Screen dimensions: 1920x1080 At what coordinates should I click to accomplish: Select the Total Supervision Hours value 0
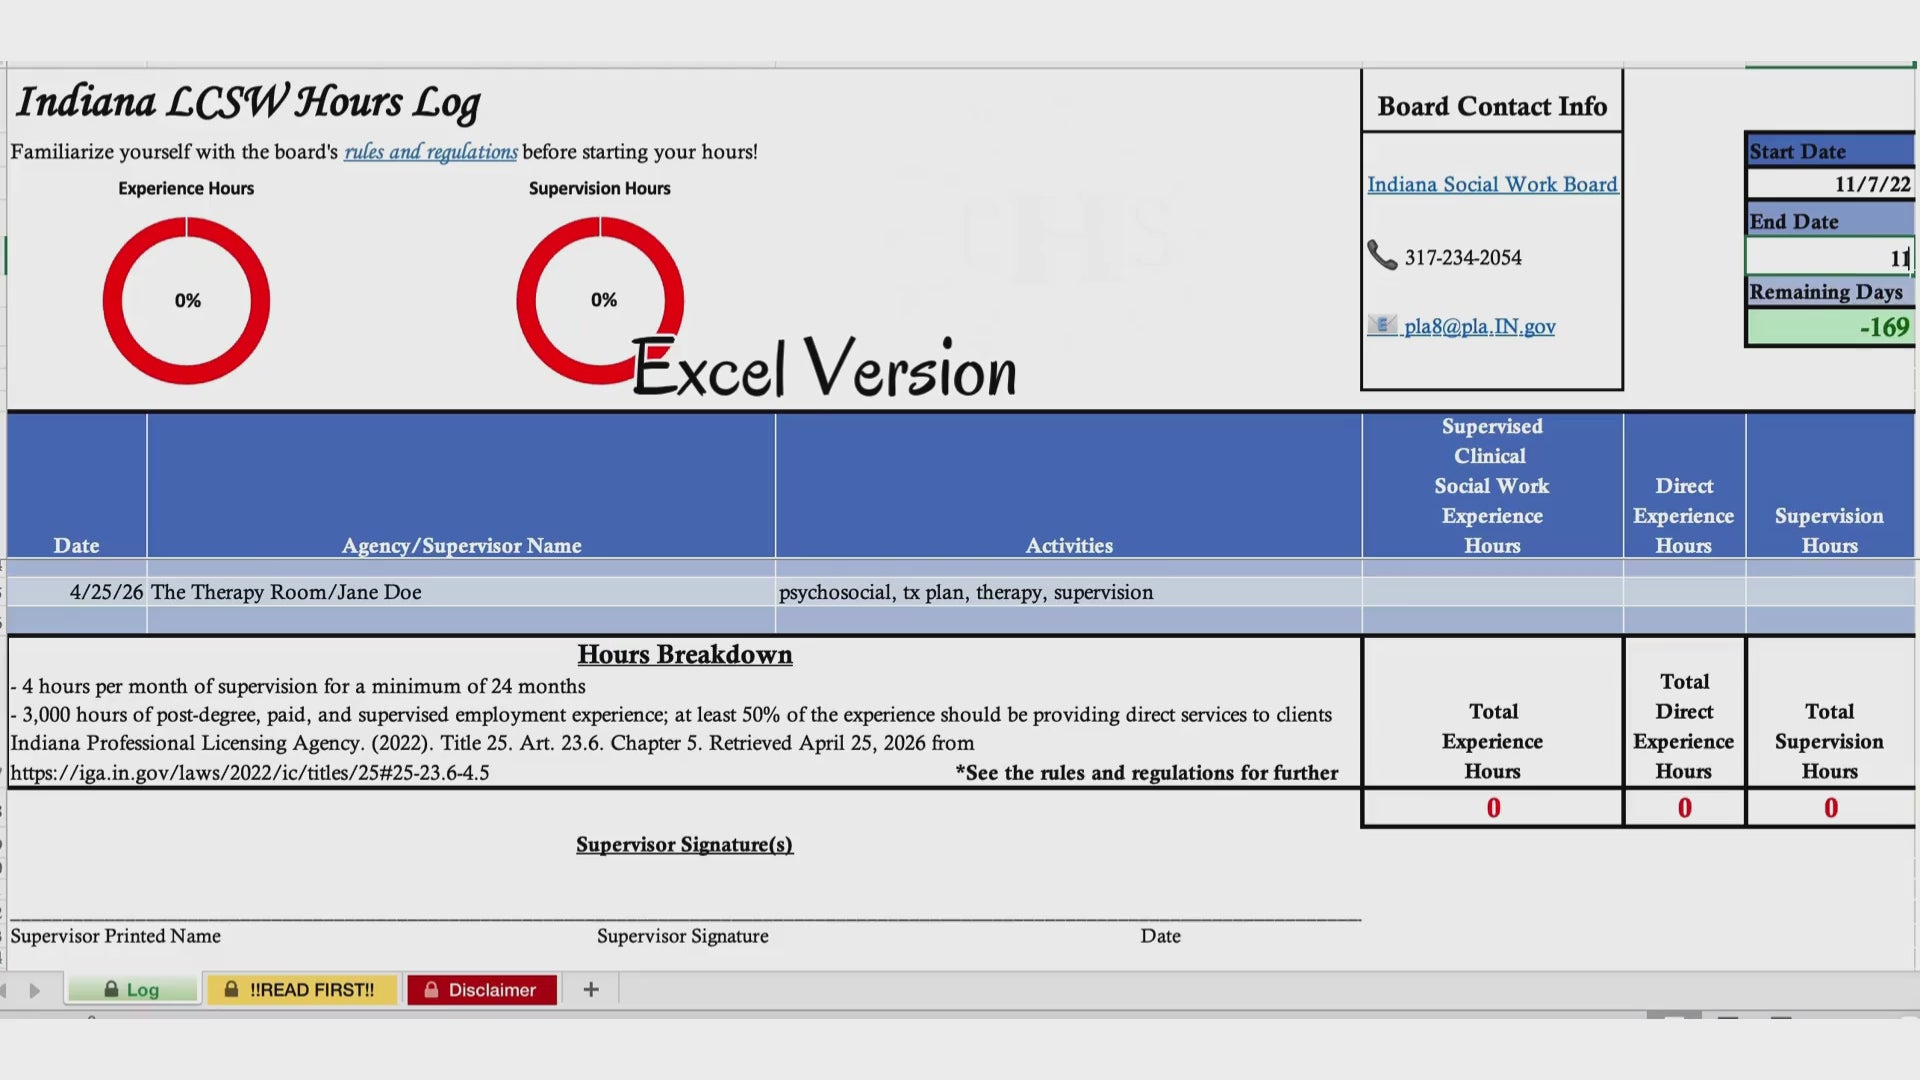point(1831,808)
